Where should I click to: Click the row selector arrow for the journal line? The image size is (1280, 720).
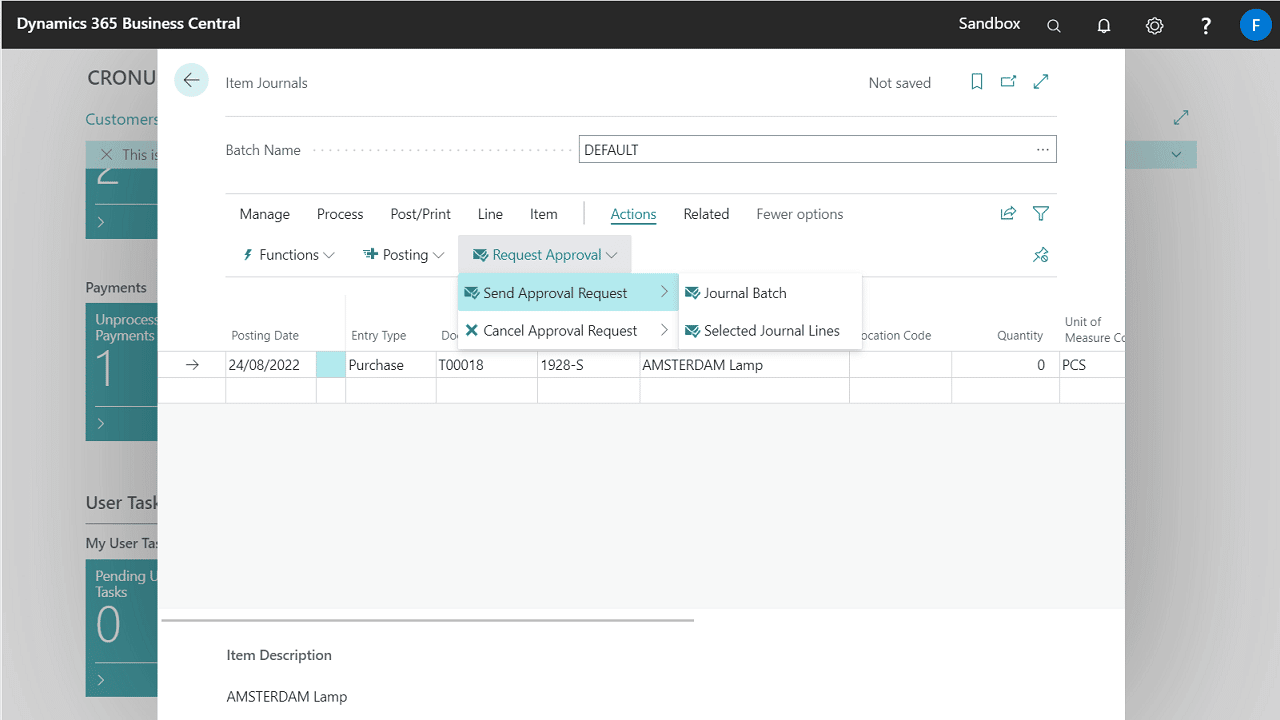coord(192,365)
